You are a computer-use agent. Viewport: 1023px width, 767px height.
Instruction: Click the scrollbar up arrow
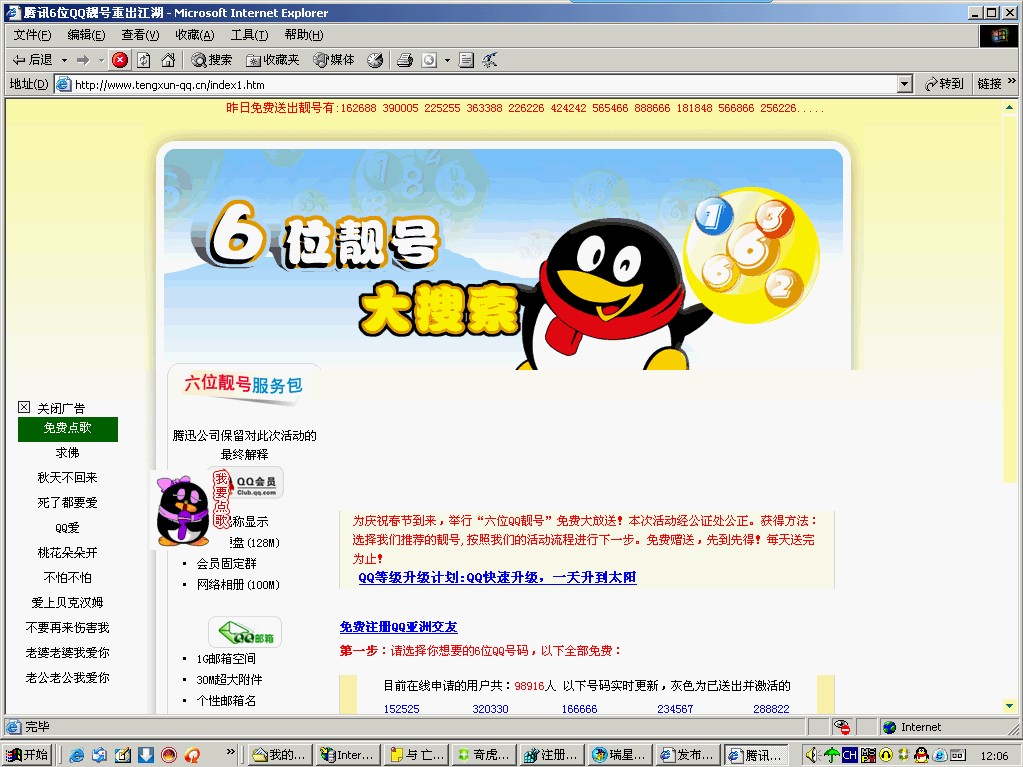1009,106
